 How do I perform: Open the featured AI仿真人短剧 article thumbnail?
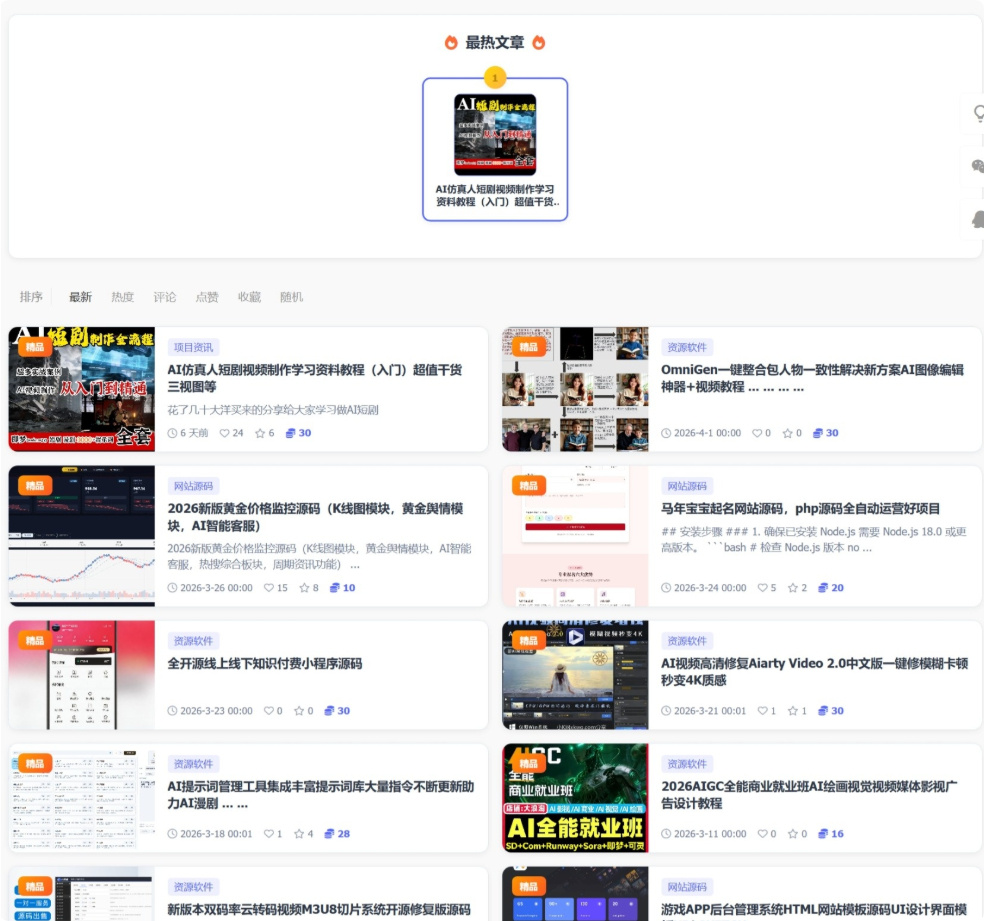click(496, 133)
